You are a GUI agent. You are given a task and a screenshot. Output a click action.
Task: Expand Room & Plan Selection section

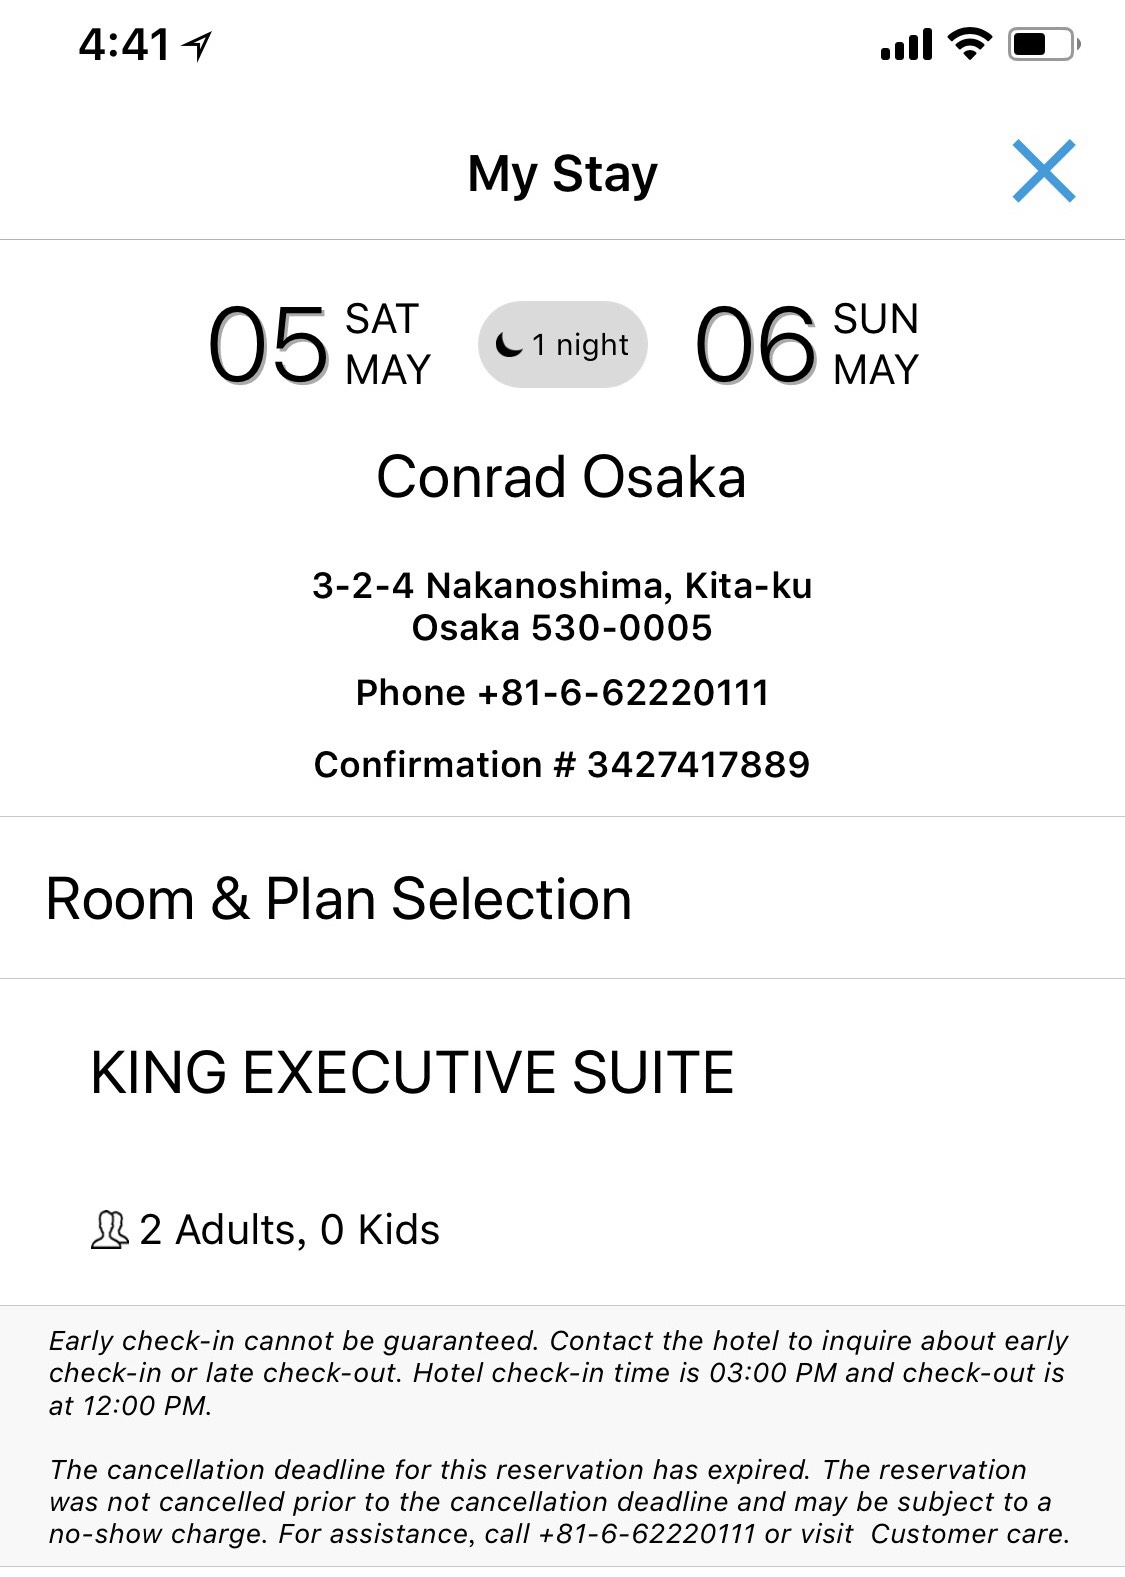[562, 898]
